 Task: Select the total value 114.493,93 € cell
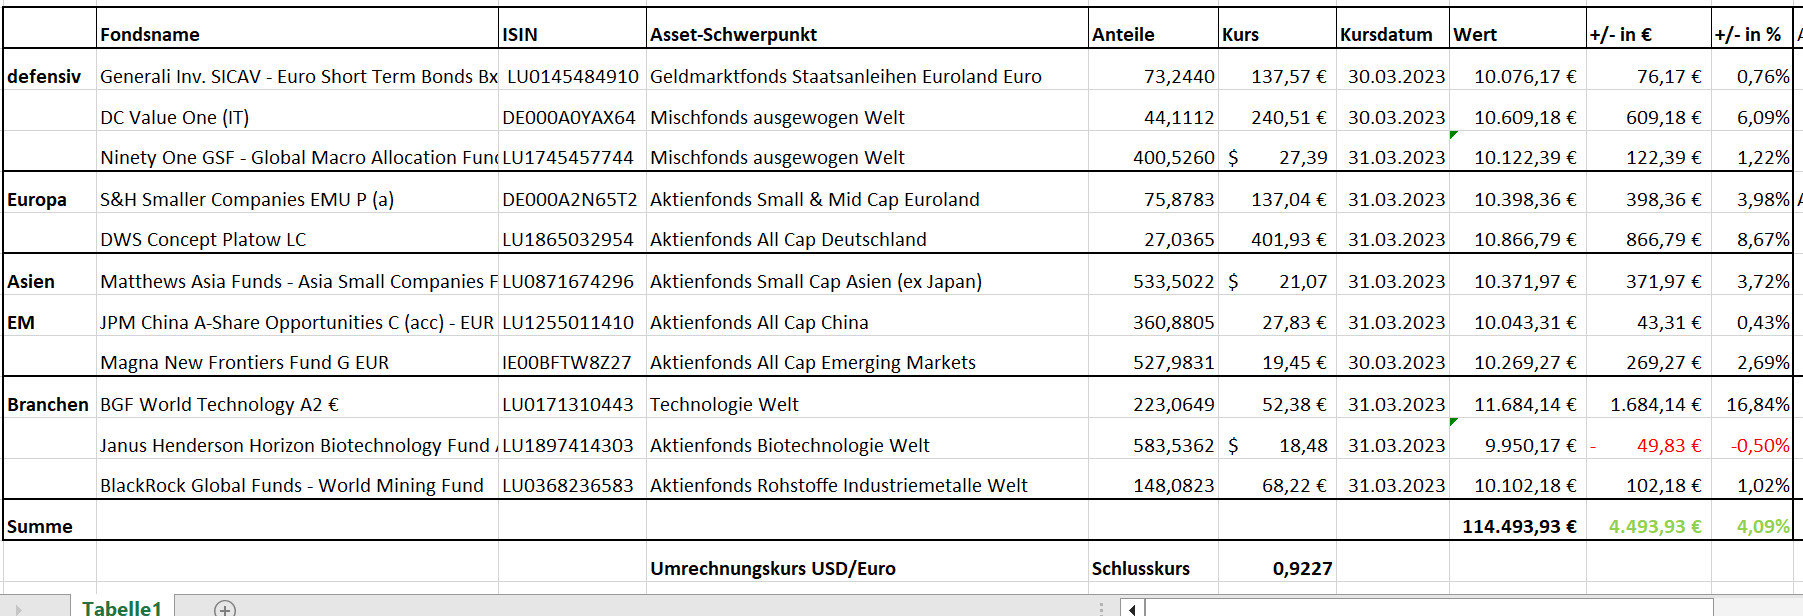tap(1518, 527)
